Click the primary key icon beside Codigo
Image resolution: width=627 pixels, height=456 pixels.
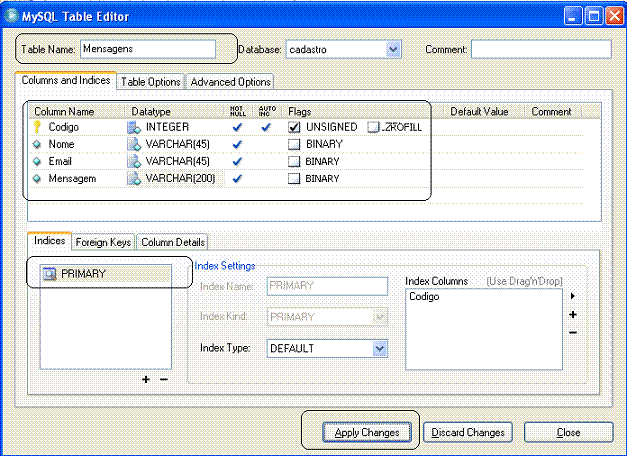(37, 126)
